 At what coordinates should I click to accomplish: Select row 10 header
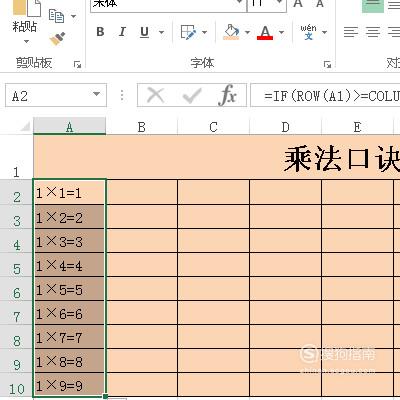16,385
